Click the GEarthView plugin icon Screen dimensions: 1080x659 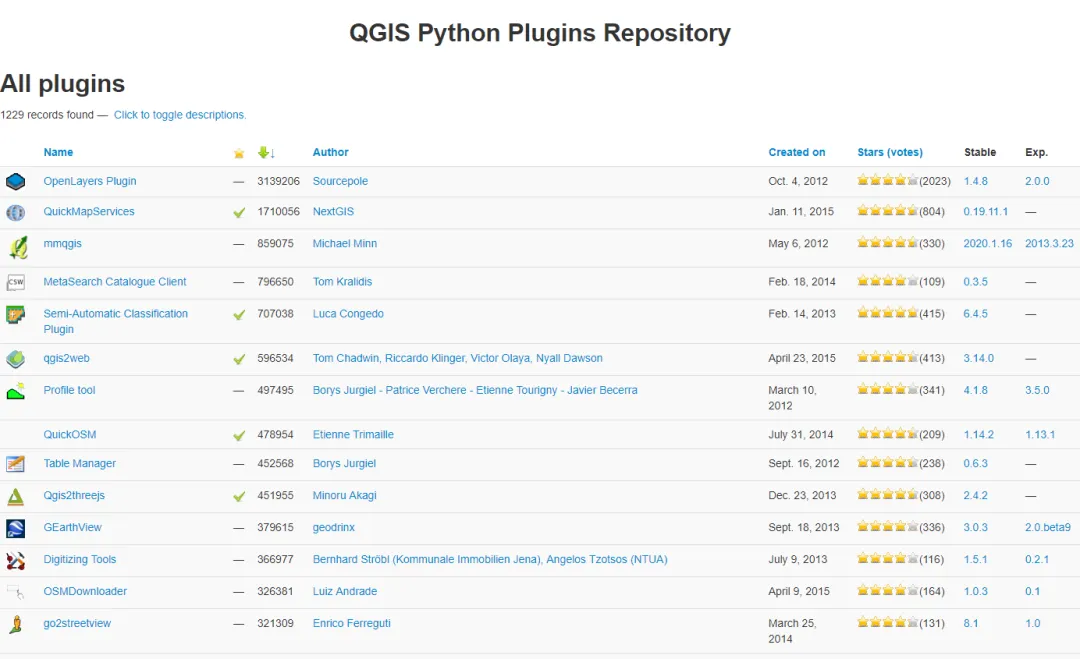coord(15,528)
